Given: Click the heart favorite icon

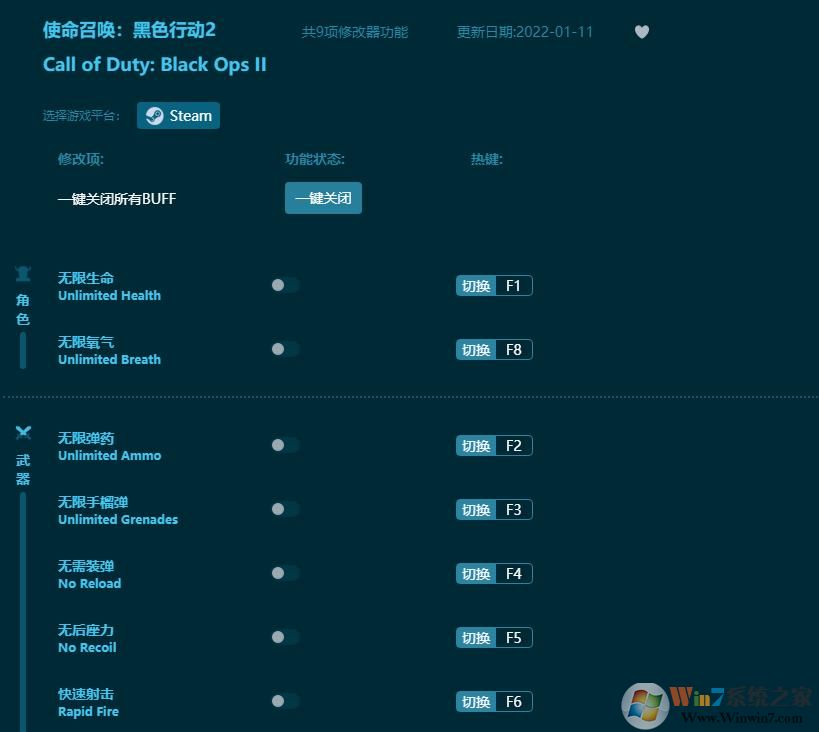Looking at the screenshot, I should [x=641, y=32].
